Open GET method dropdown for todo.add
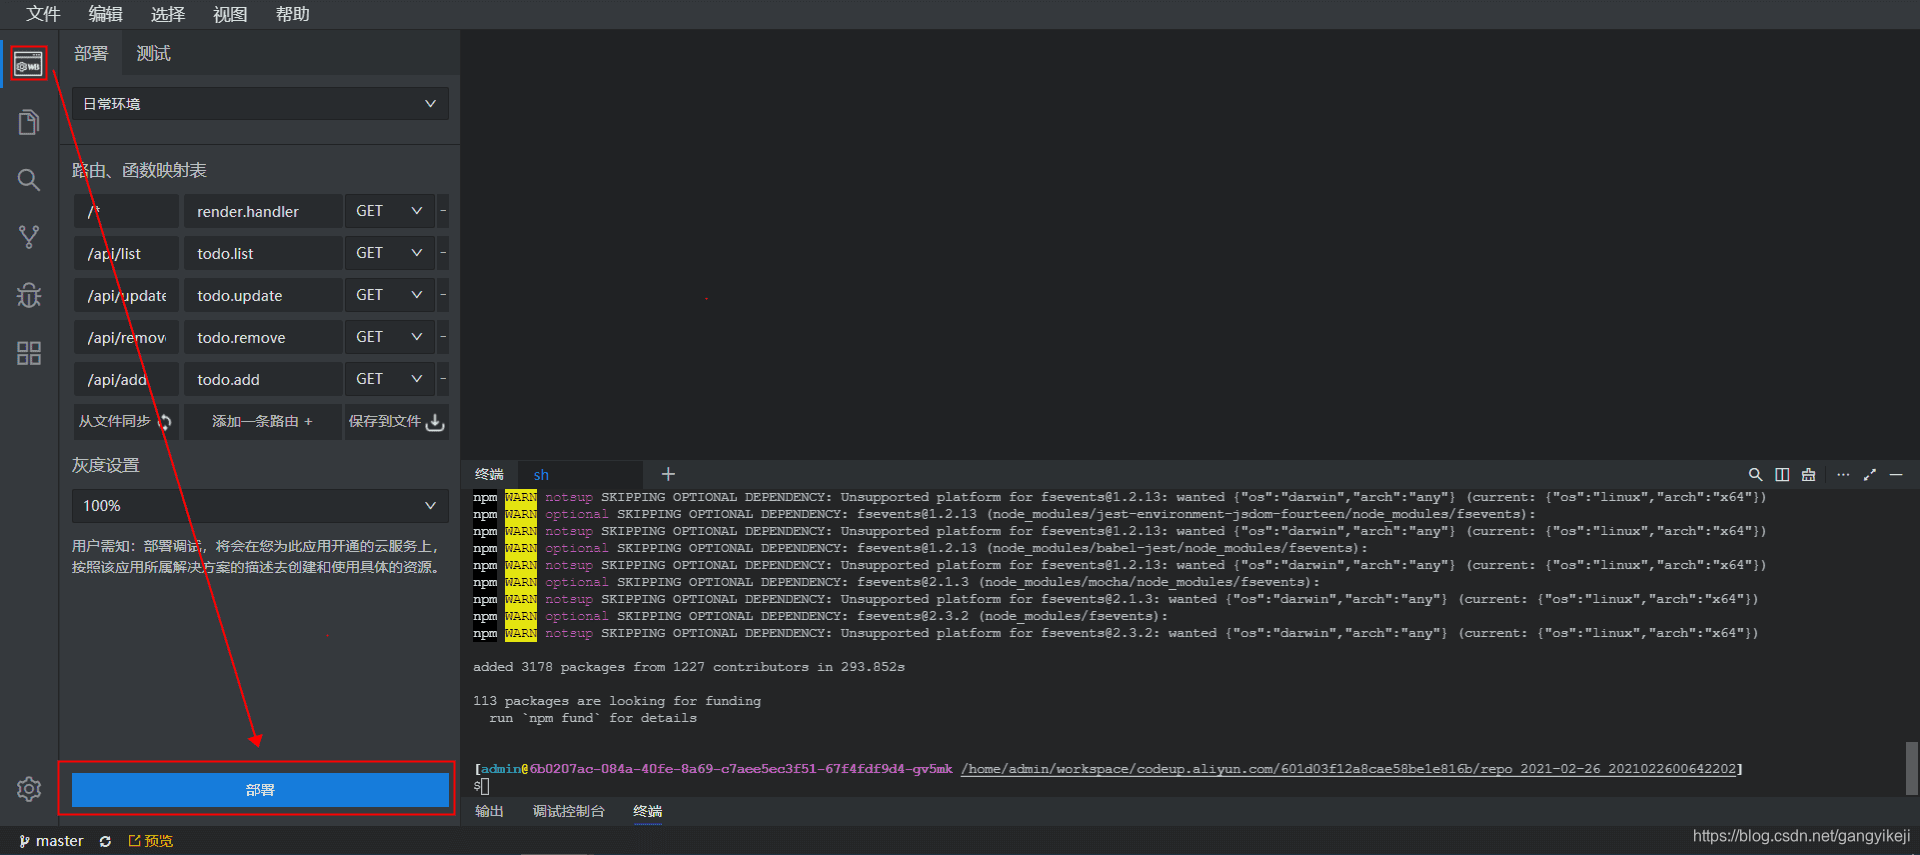Image resolution: width=1920 pixels, height=855 pixels. tap(389, 379)
